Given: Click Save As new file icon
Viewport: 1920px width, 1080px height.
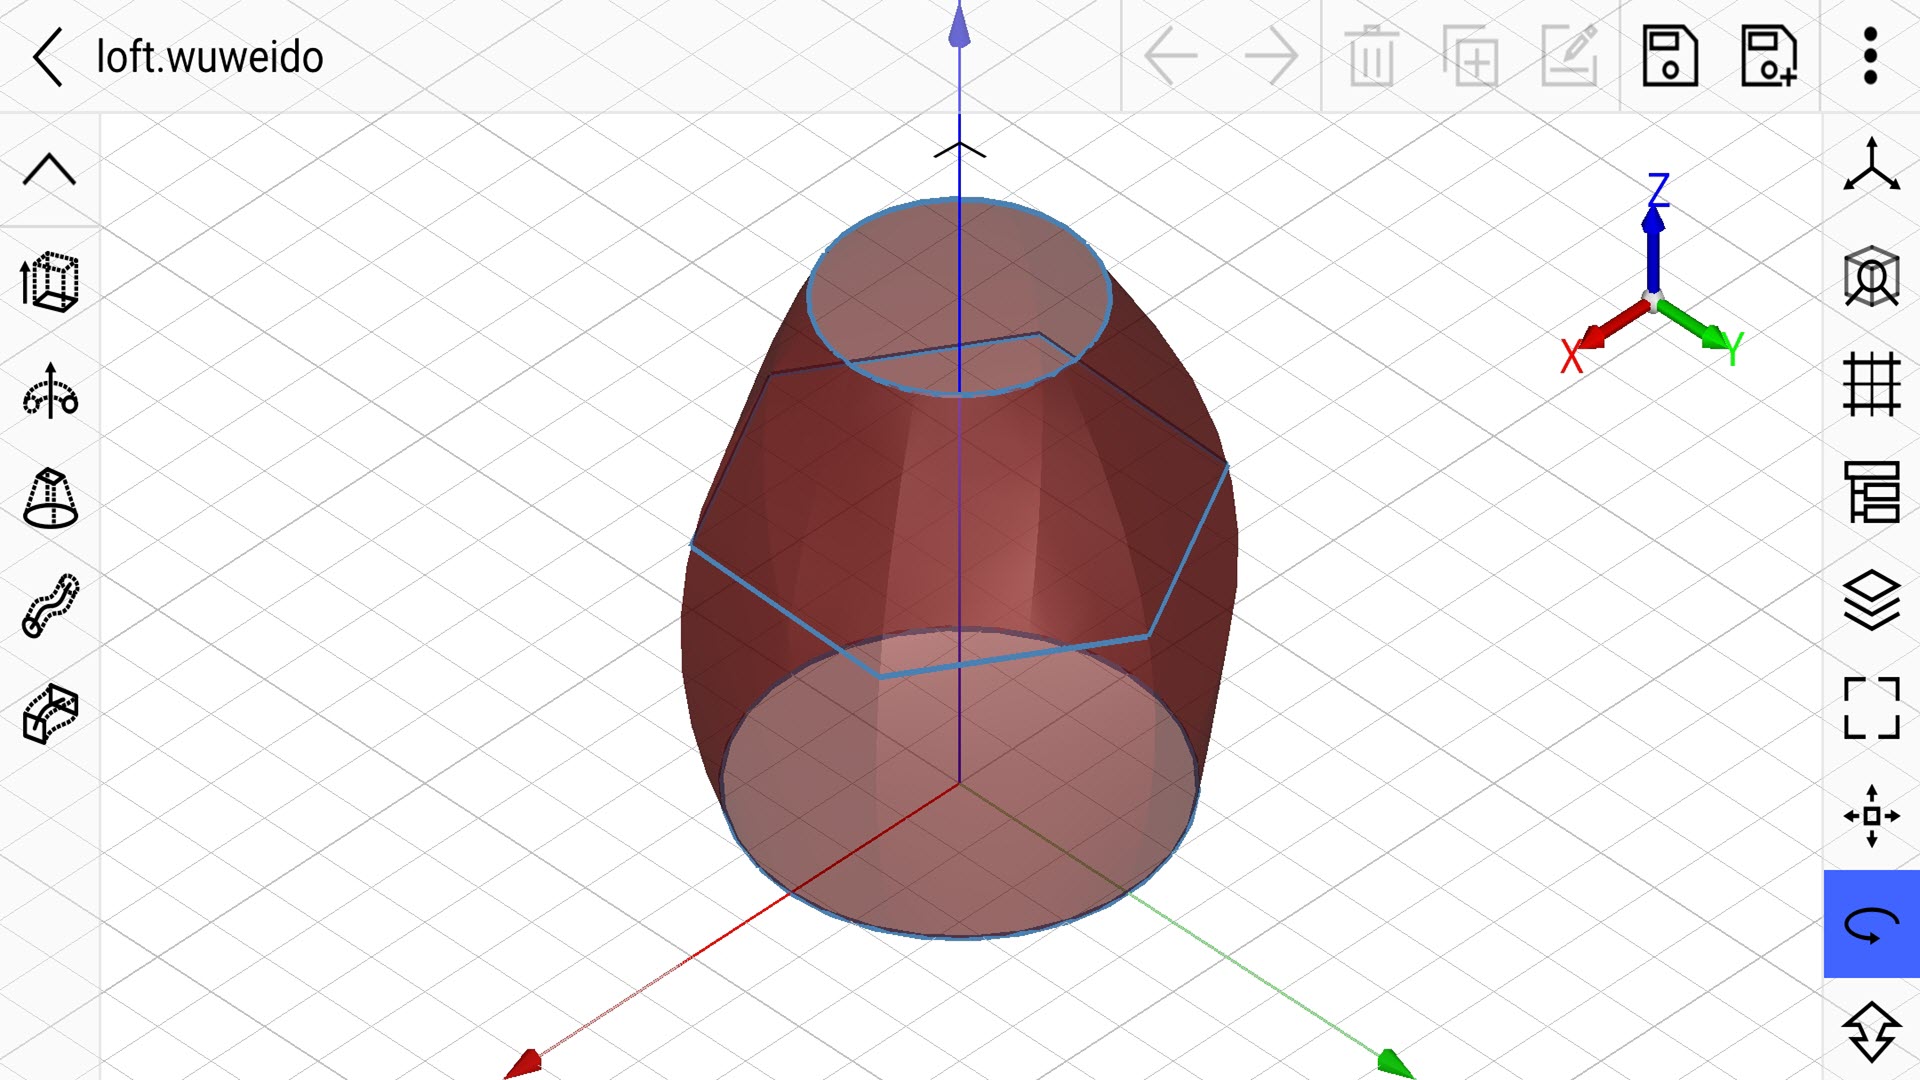Looking at the screenshot, I should click(1768, 56).
